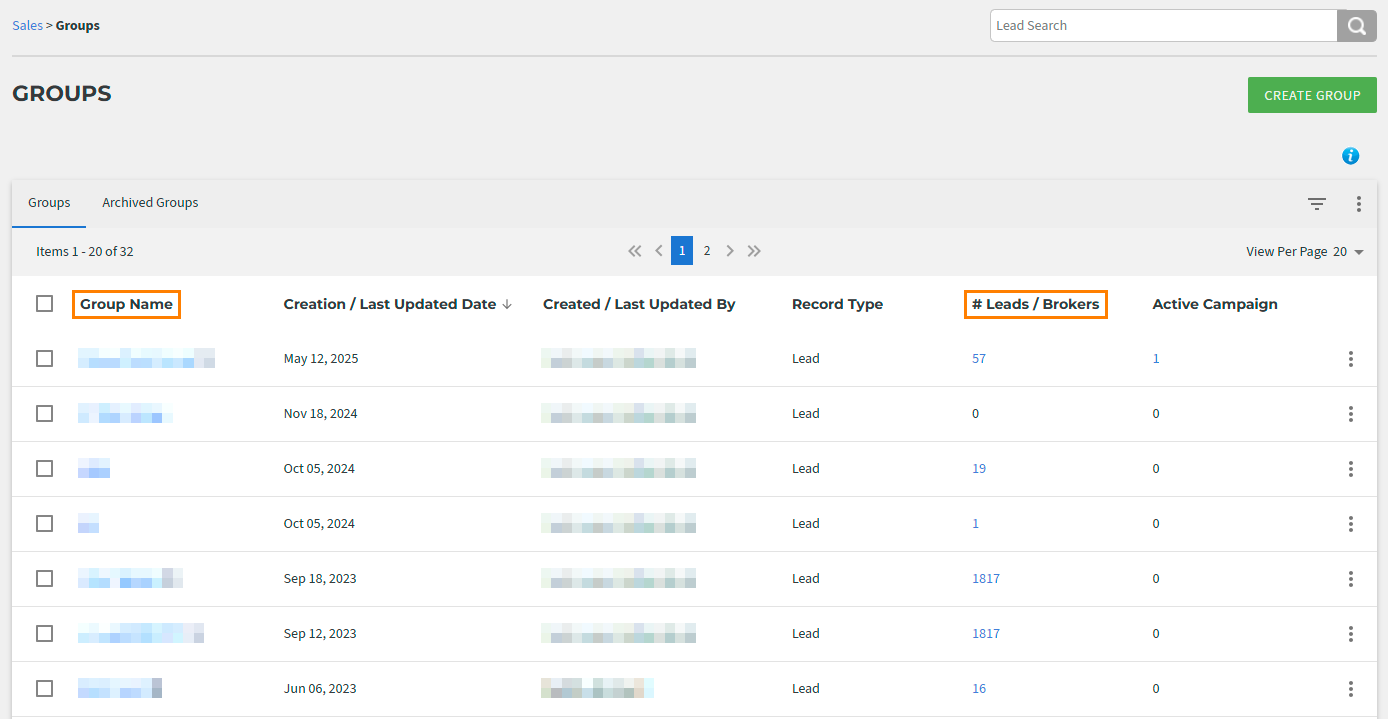Screen dimensions: 1388x719
Task: Tick the Jun 06, 2023 row checkbox
Action: click(44, 688)
